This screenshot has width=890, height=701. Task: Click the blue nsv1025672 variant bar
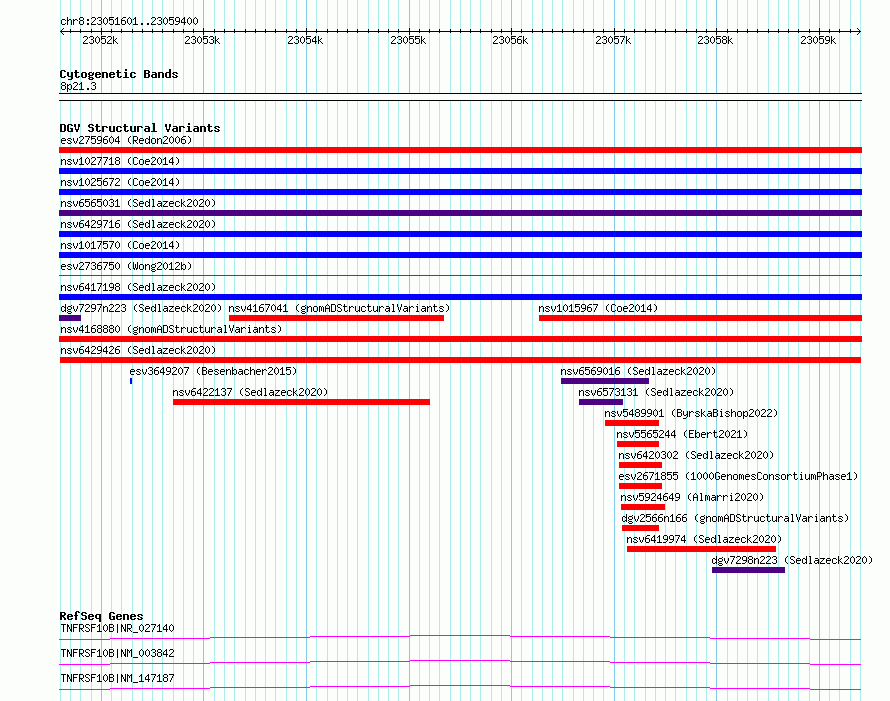click(x=460, y=192)
